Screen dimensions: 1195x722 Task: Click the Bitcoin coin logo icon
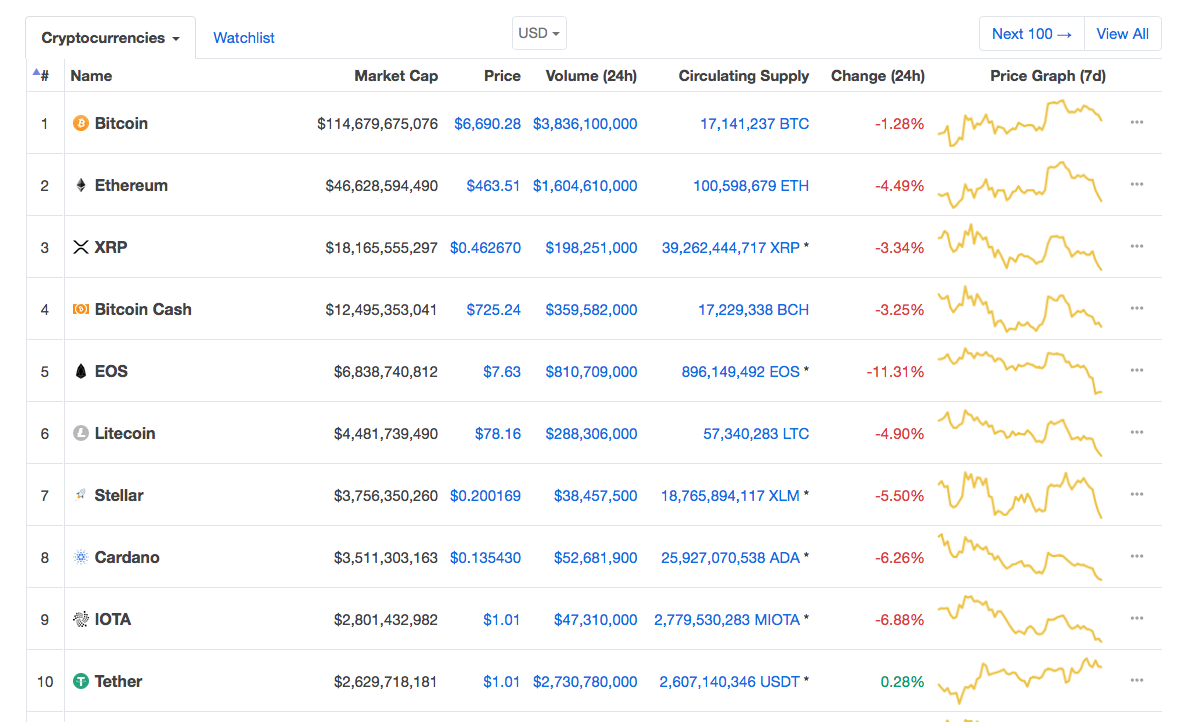[x=81, y=124]
